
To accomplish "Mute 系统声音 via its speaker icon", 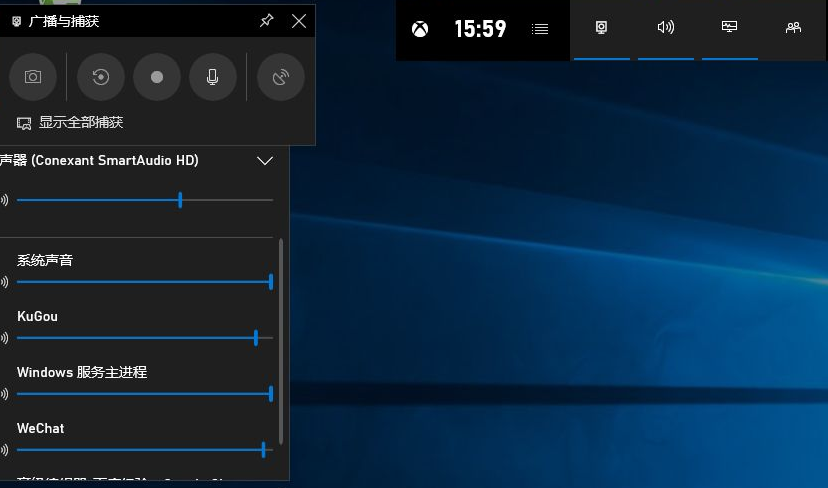I will coord(4,282).
